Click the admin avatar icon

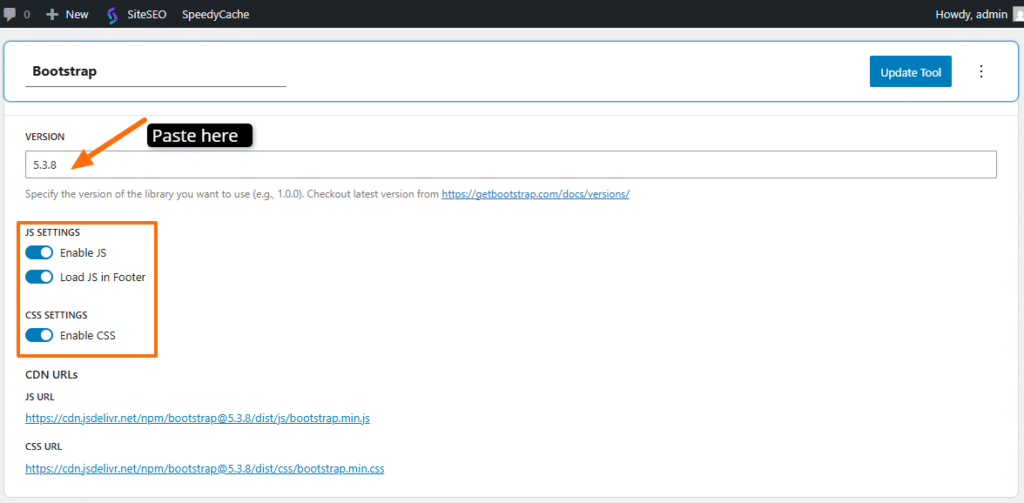point(1018,14)
